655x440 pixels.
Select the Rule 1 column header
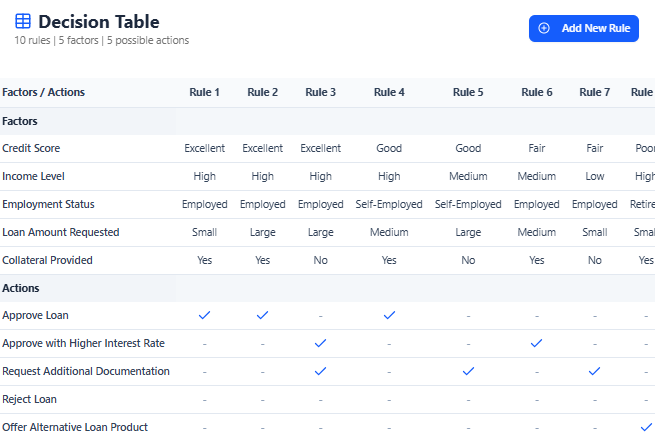204,92
